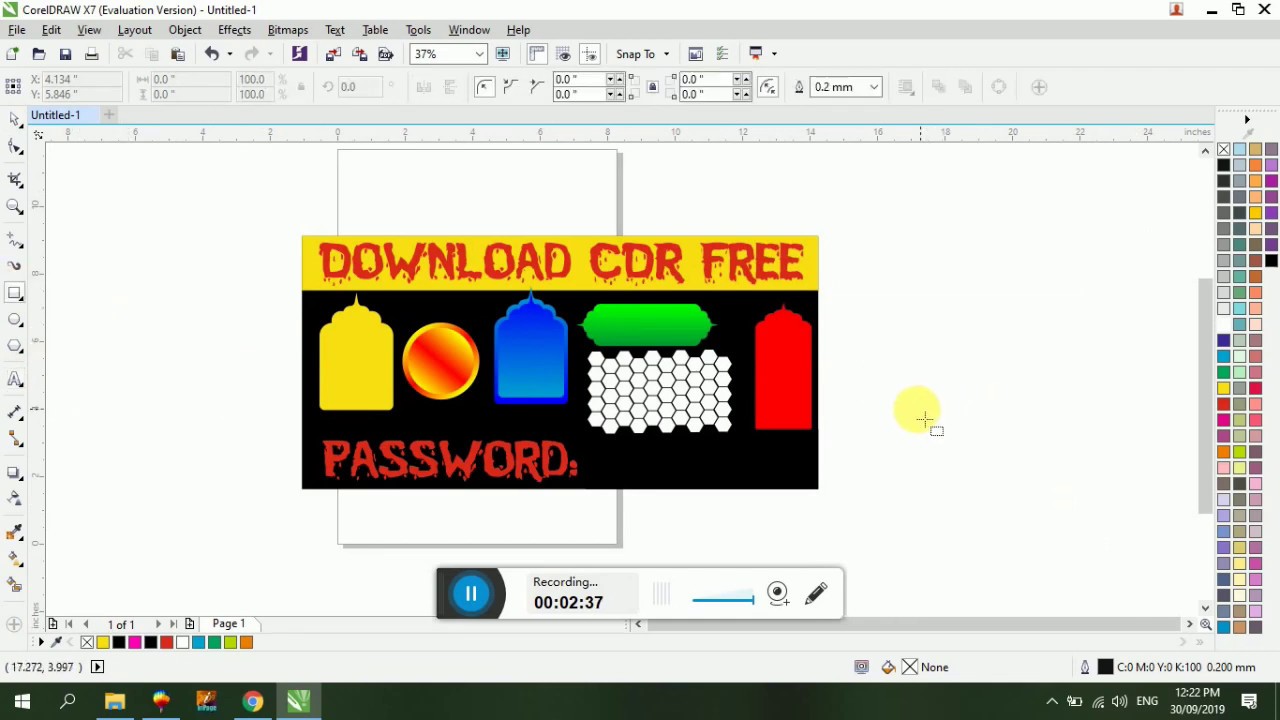Viewport: 1280px width, 720px height.
Task: Create a new document with the New icon
Action: 12,54
